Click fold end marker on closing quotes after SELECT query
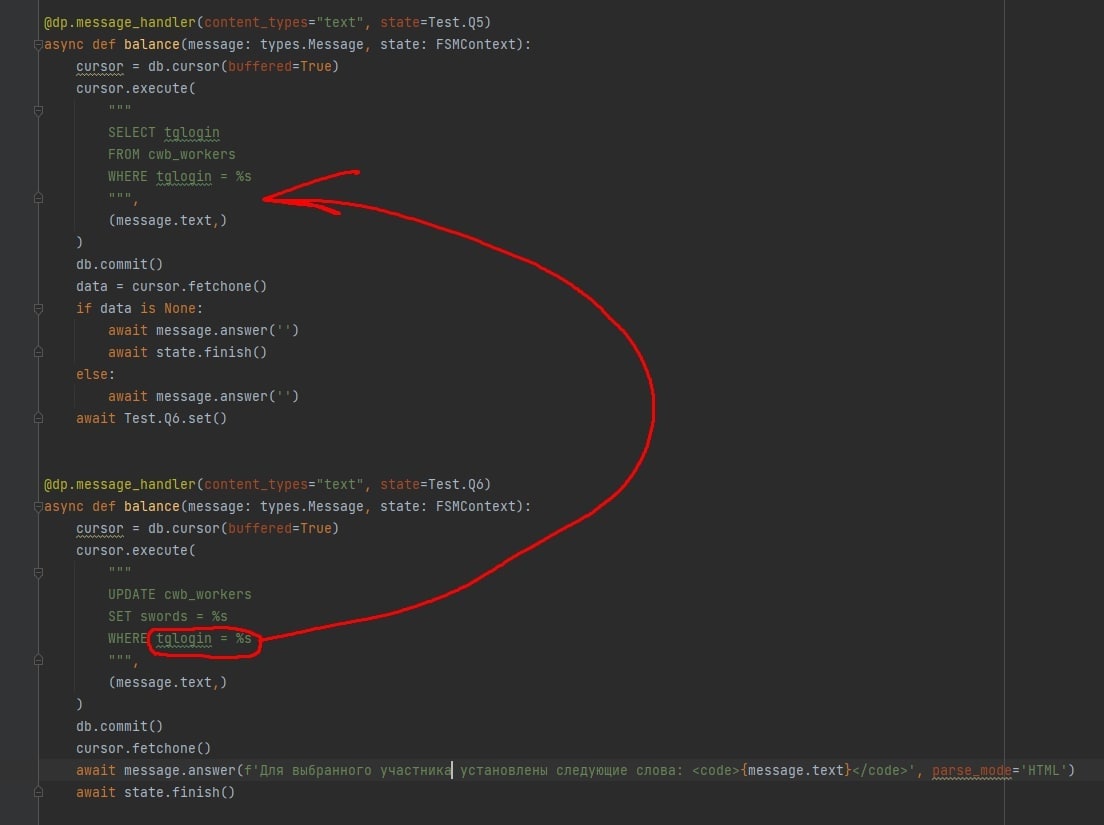 [x=38, y=199]
